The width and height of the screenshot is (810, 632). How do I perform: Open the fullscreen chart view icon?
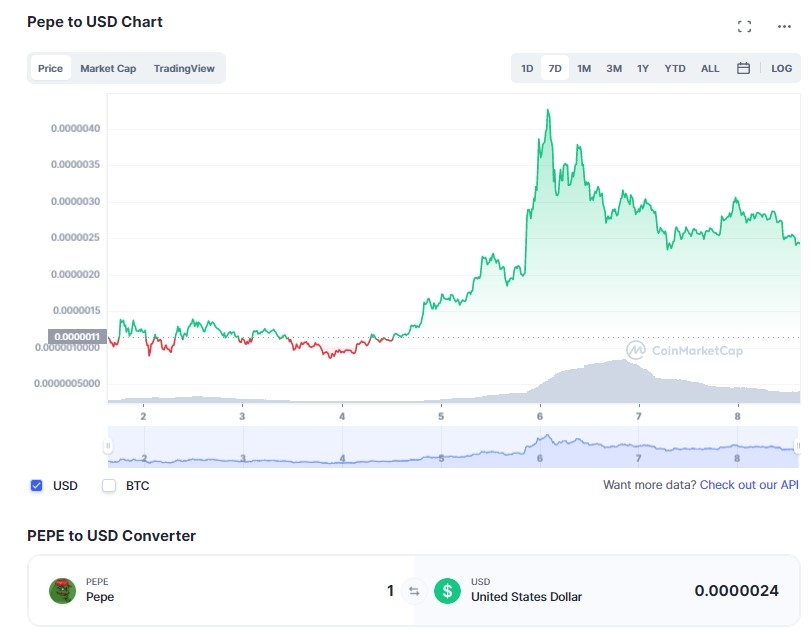tap(744, 26)
